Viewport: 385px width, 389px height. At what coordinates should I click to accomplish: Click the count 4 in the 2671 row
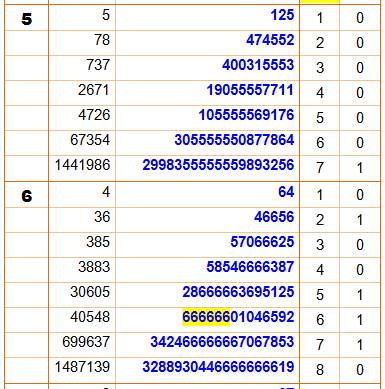coord(320,93)
